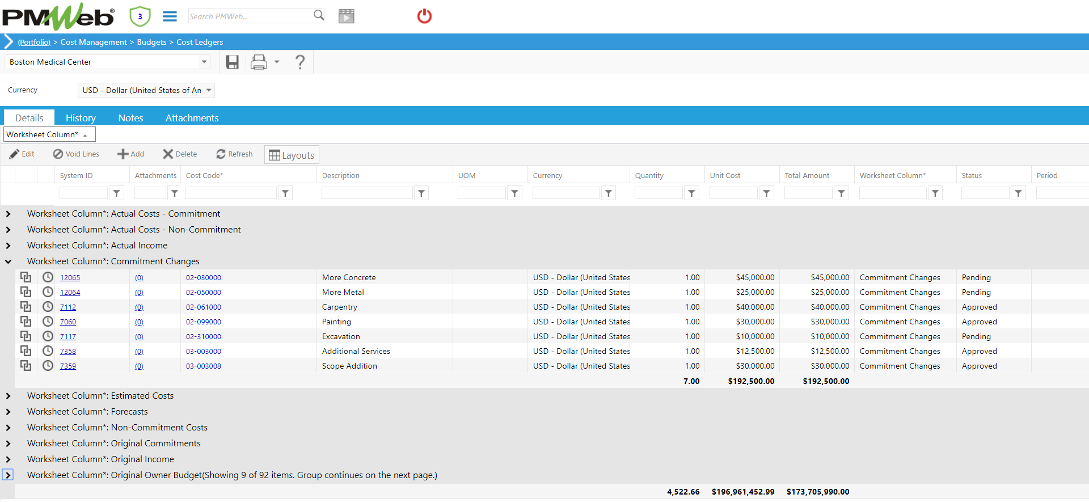The image size is (1089, 502).
Task: Click the red power logout icon
Action: (x=424, y=16)
